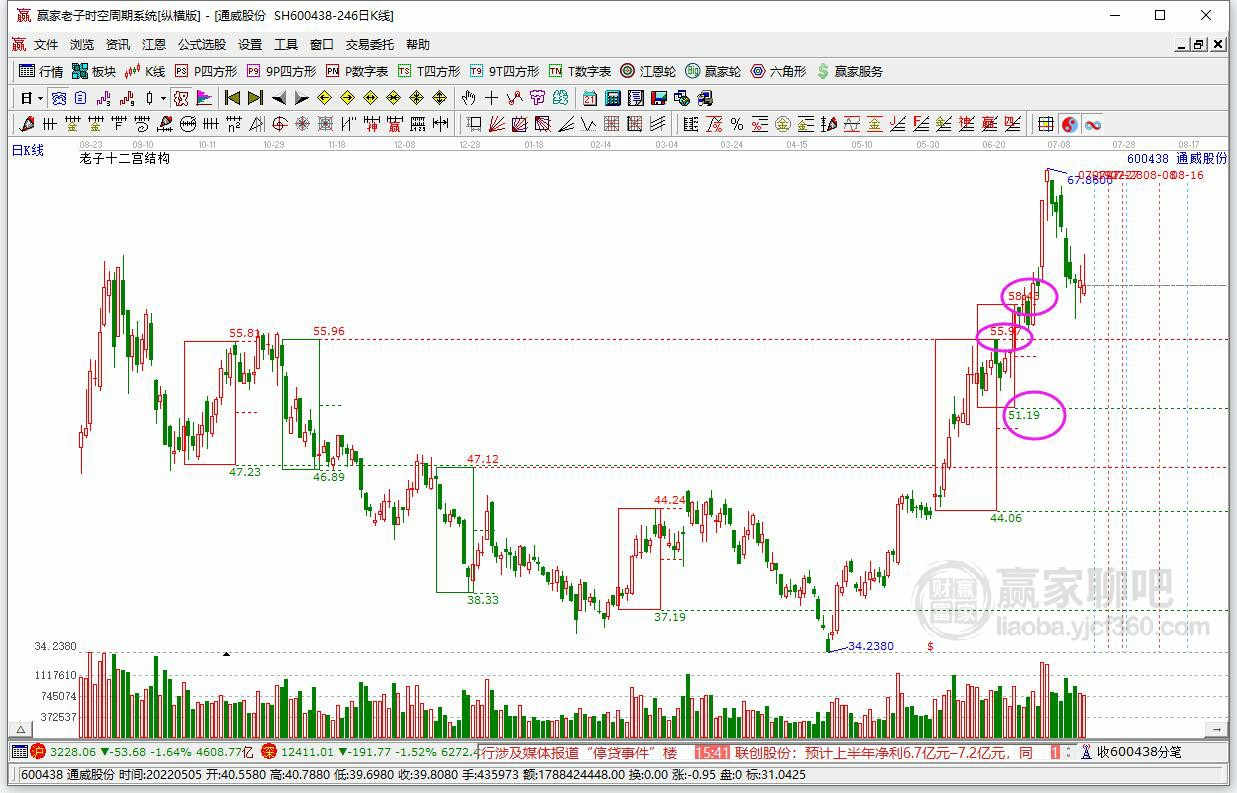Switch to K线 chart view
This screenshot has width=1237, height=793.
(x=144, y=71)
